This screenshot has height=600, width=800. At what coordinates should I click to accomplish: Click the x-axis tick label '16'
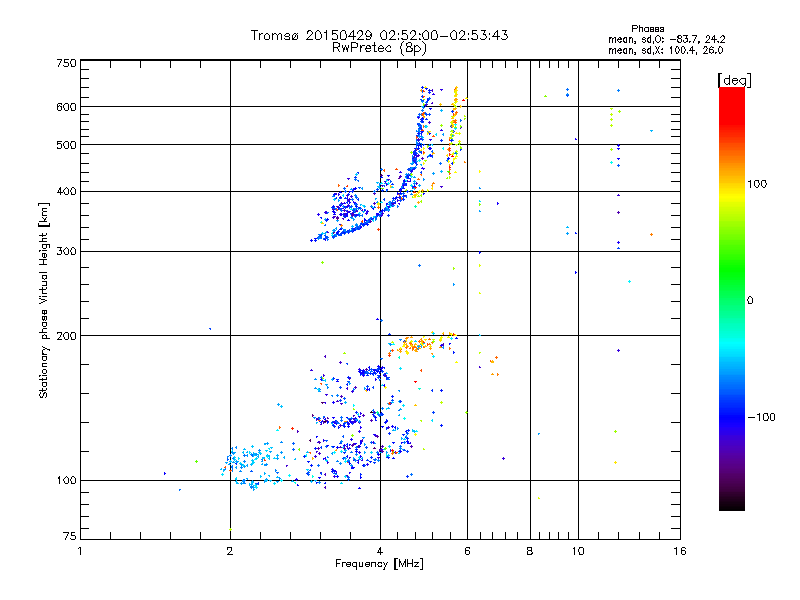(x=680, y=551)
